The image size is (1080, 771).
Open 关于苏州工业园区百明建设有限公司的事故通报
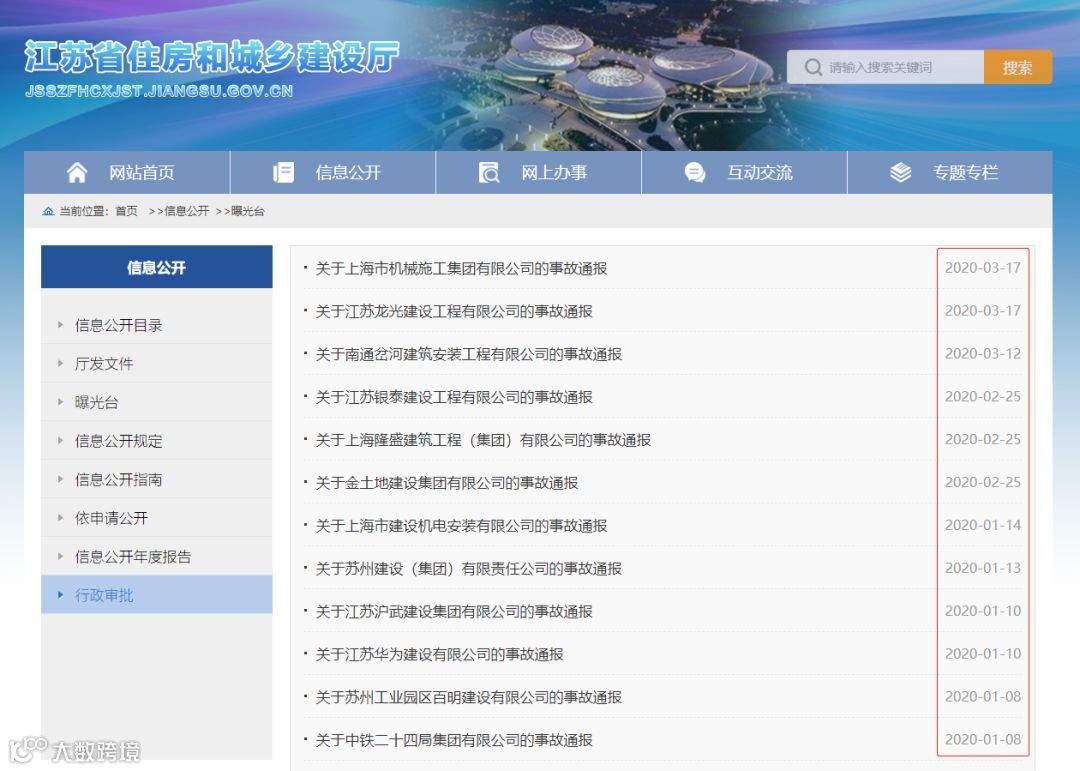(x=468, y=697)
